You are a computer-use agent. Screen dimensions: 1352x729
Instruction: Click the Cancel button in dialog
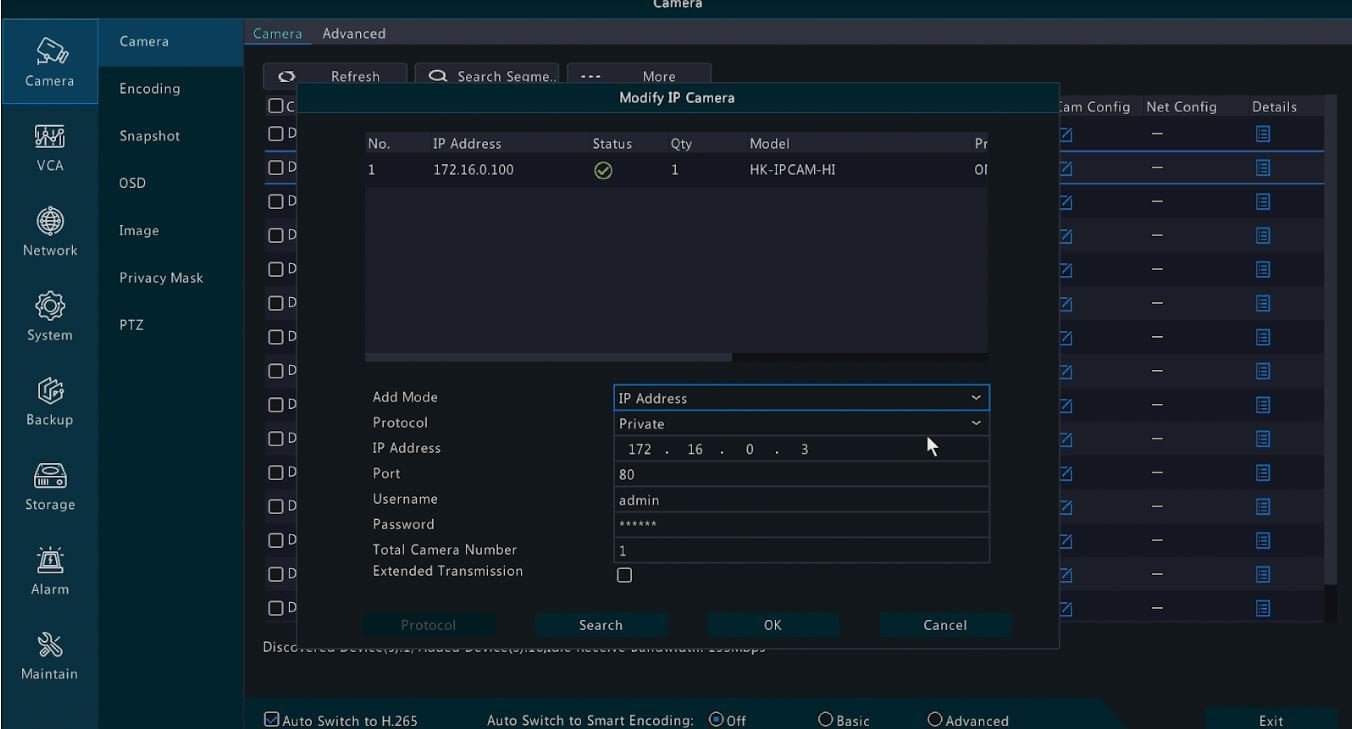click(945, 625)
